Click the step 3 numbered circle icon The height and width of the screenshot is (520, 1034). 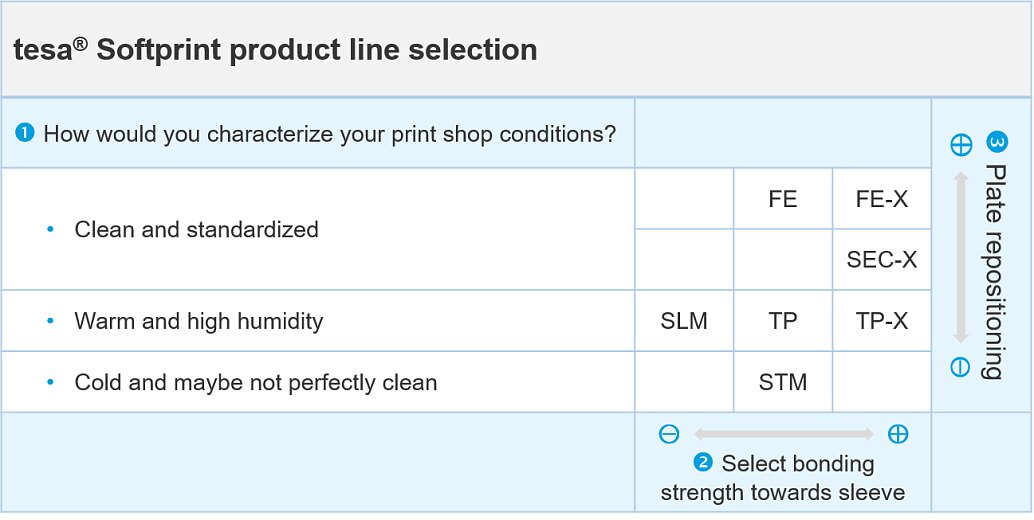(995, 142)
